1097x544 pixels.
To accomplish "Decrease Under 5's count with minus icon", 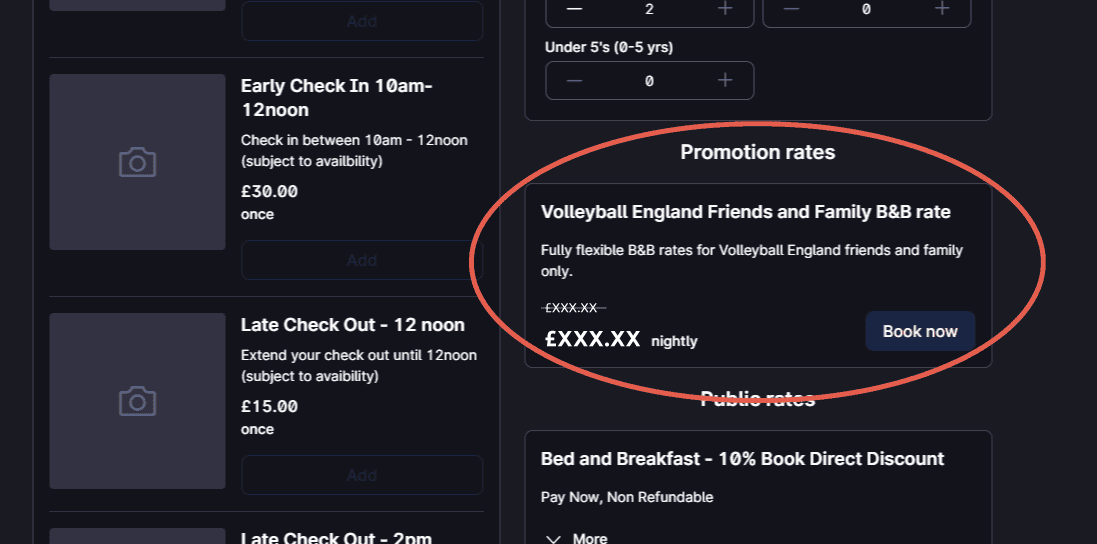I will click(574, 81).
